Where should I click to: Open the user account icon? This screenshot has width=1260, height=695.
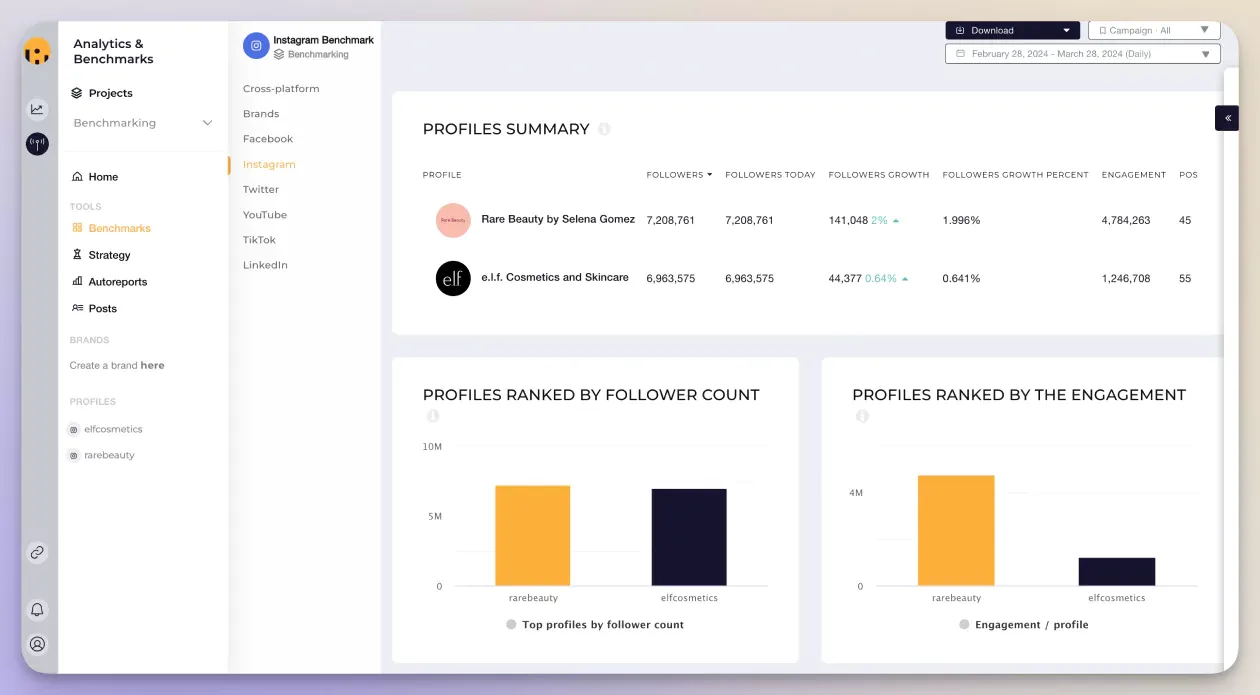37,644
